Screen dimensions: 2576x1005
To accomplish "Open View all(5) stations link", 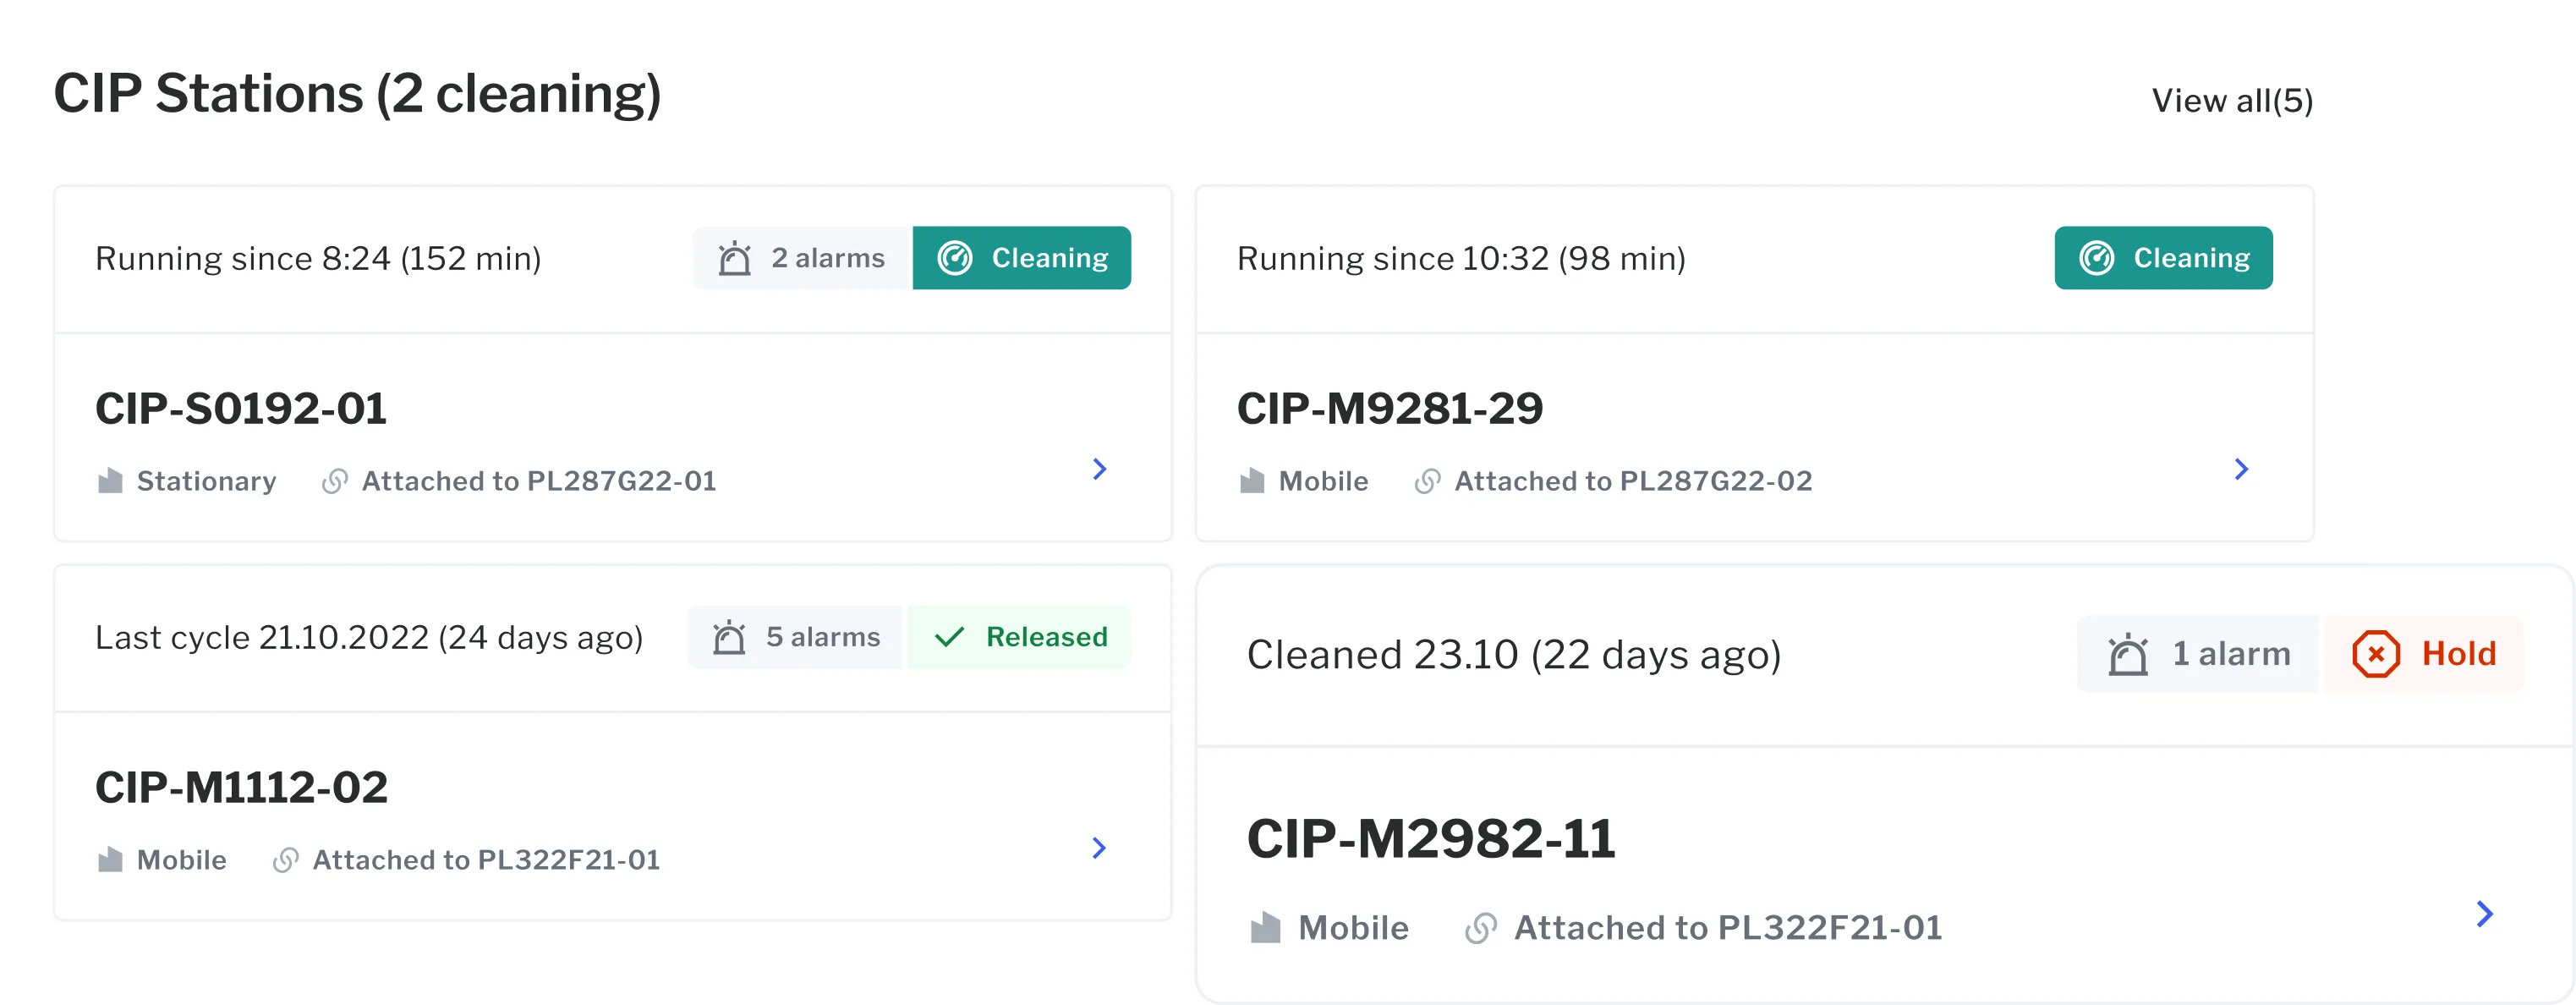I will point(2232,101).
